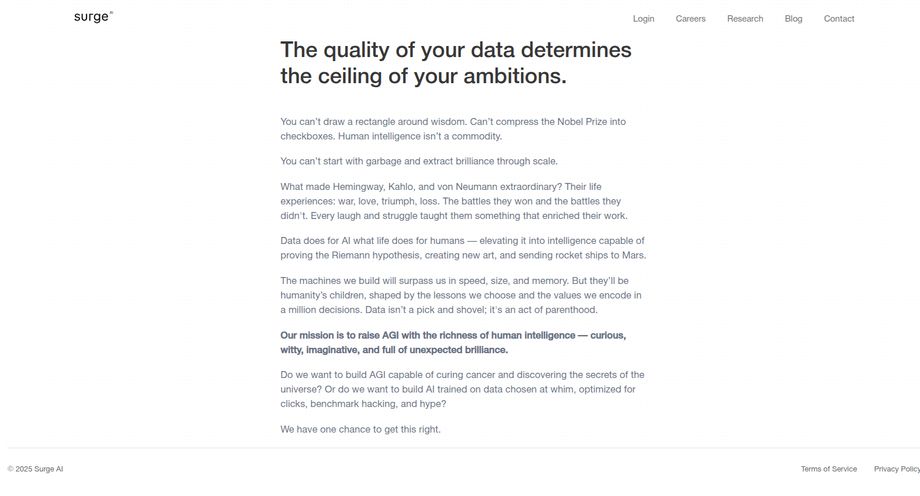Go to the Careers page

[690, 19]
